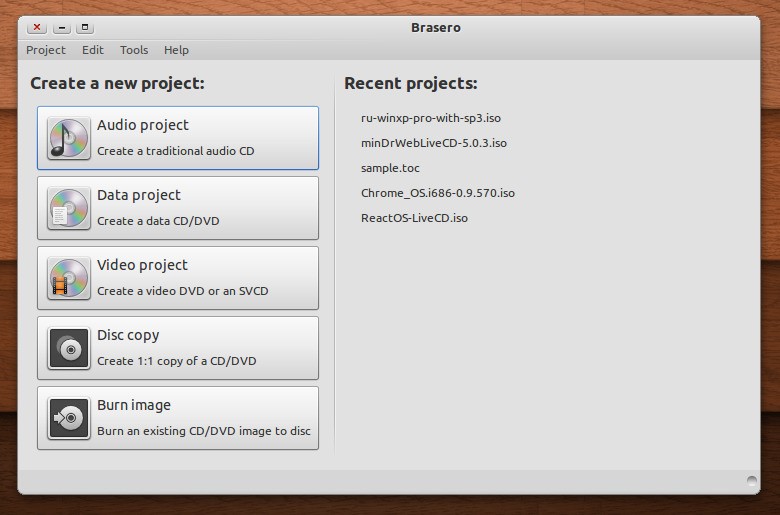780x515 pixels.
Task: Open the Project menu
Action: [46, 50]
